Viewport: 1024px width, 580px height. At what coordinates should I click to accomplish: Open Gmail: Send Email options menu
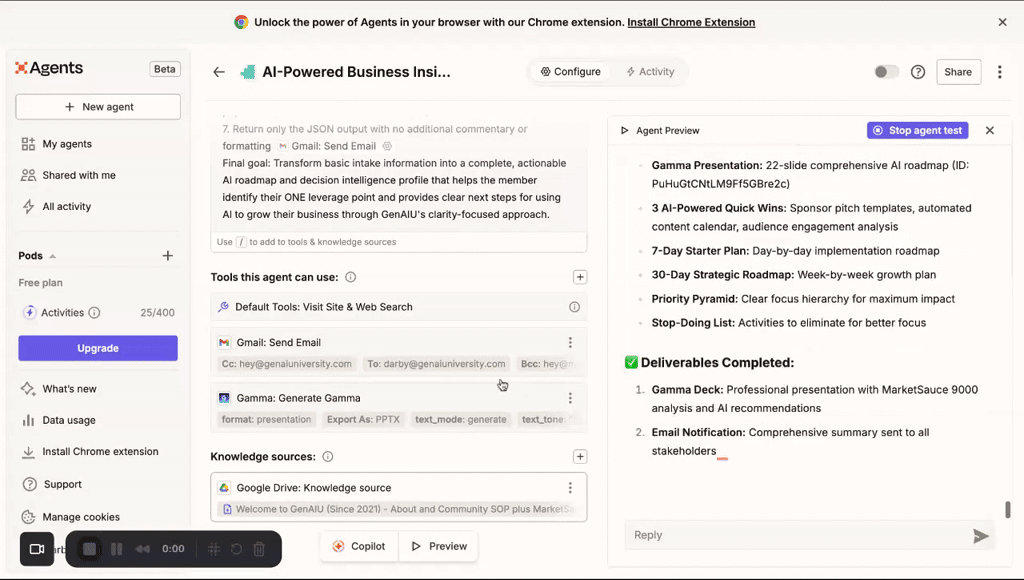[x=570, y=342]
